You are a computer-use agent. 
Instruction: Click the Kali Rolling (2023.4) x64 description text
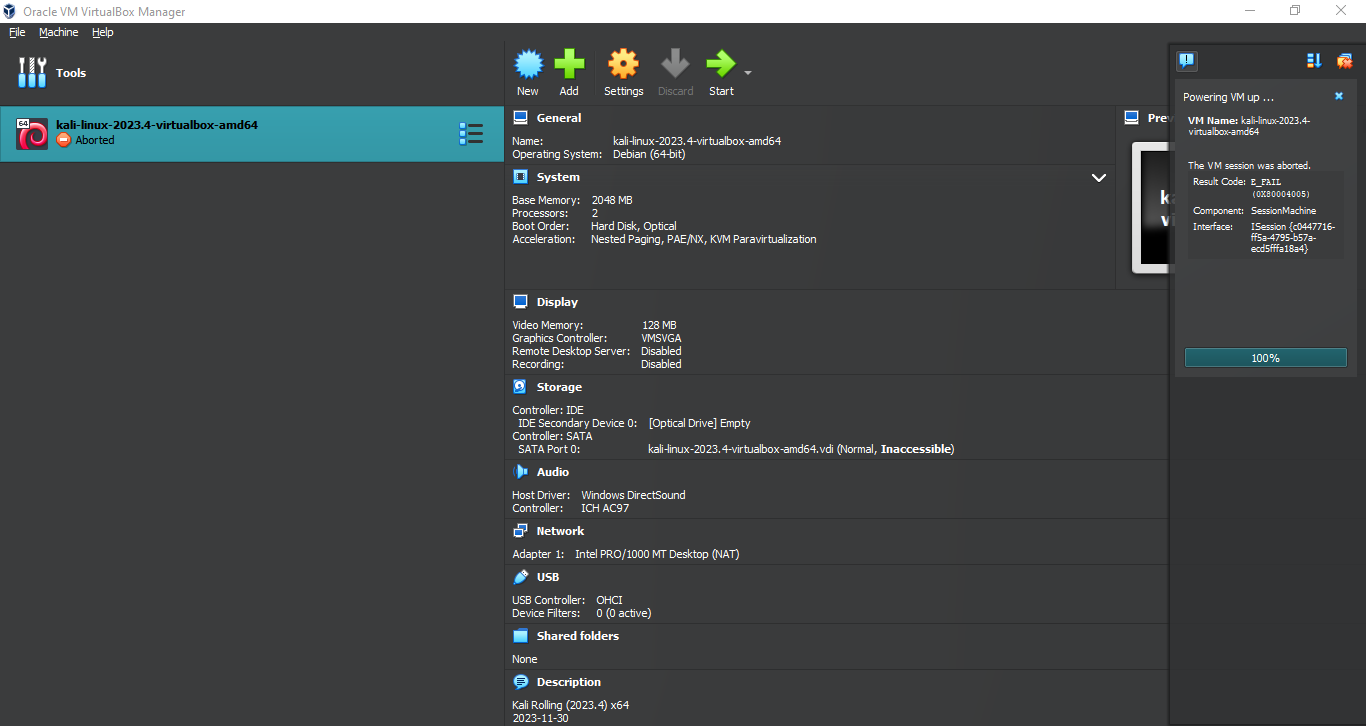click(x=570, y=705)
